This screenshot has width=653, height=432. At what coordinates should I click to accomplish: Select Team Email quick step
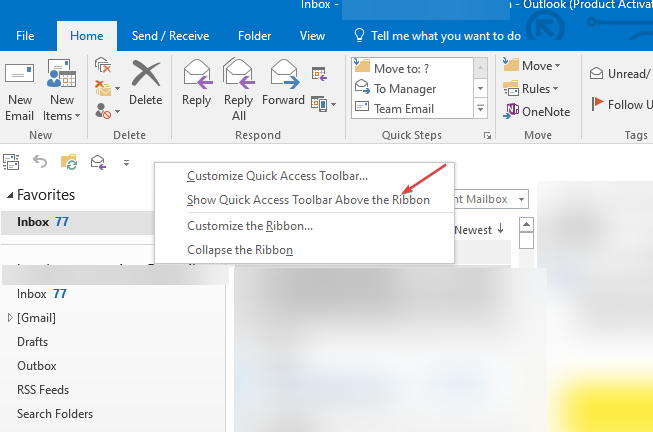(412, 108)
